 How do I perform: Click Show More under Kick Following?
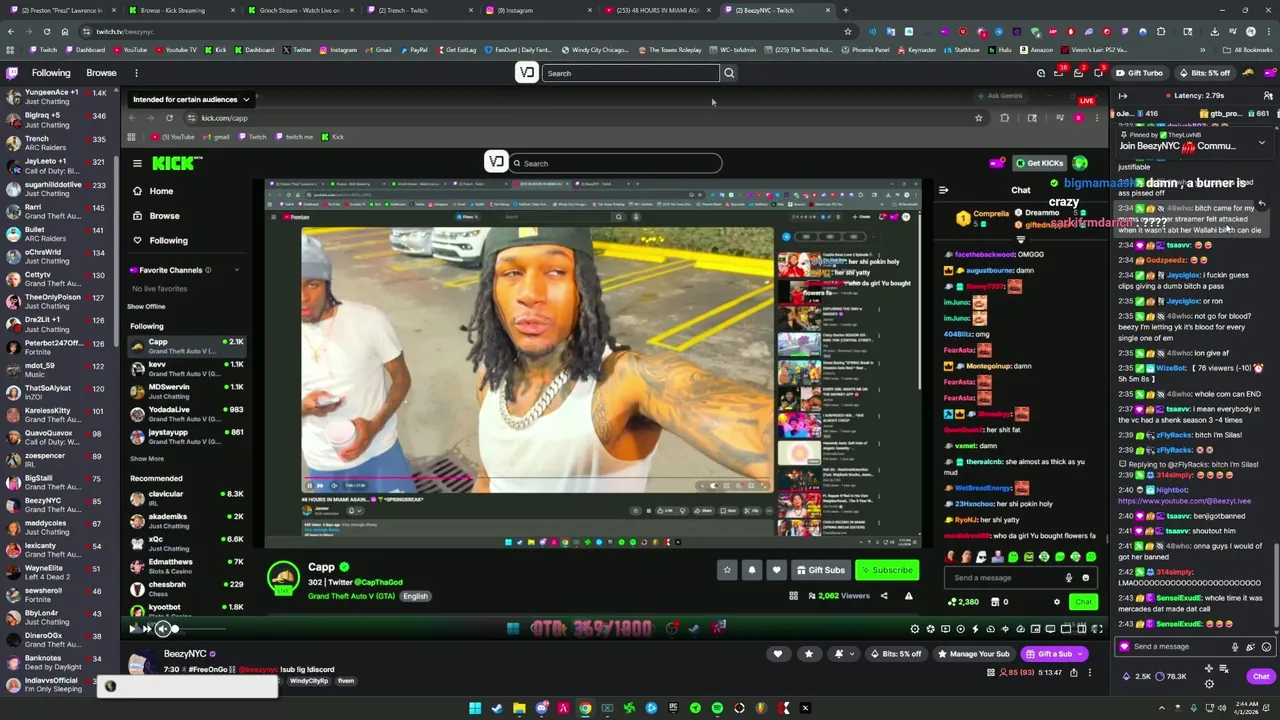coord(146,458)
